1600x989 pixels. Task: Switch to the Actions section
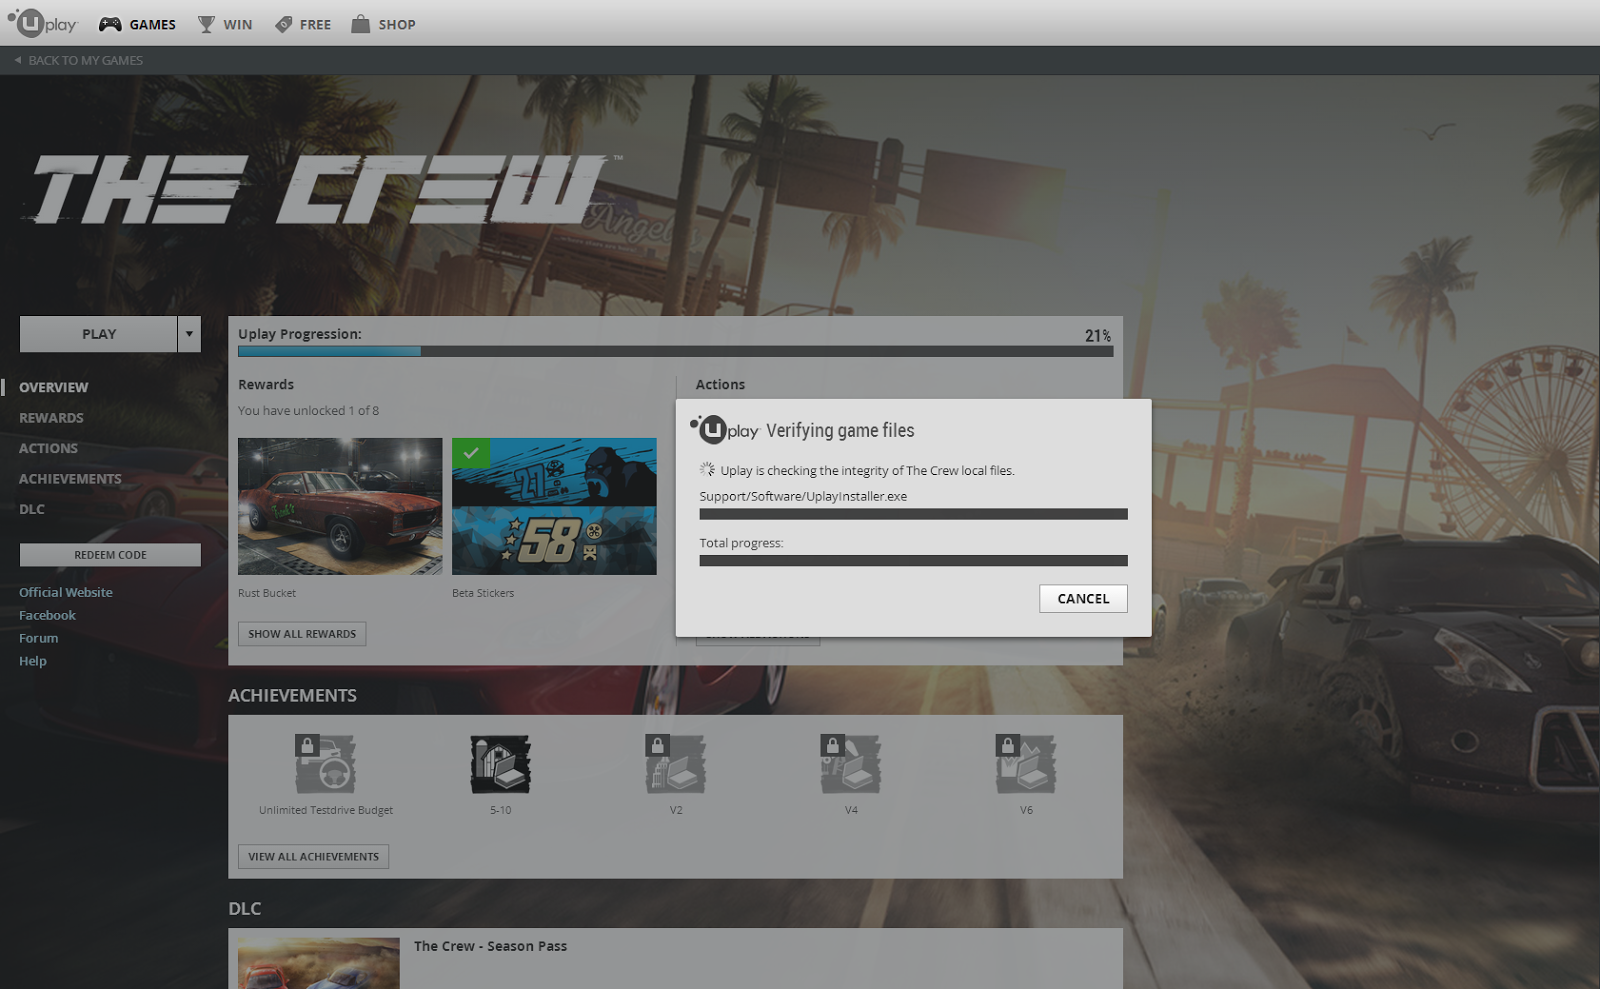pos(48,448)
